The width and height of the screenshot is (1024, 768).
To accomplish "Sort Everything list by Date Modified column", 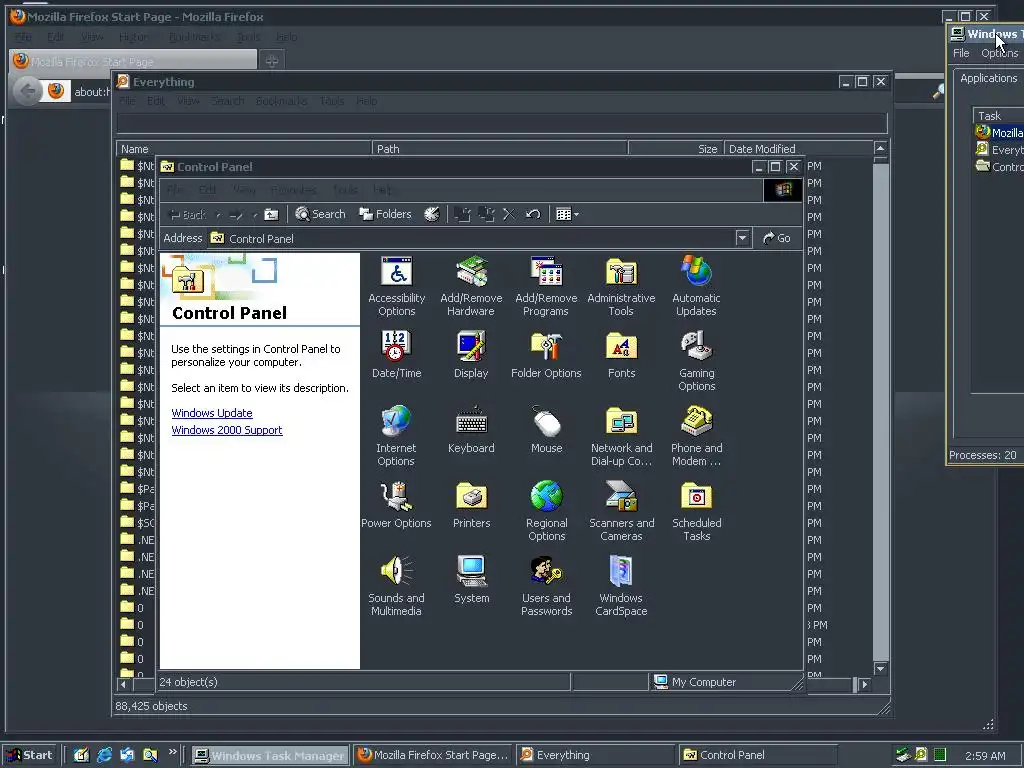I will pos(798,149).
